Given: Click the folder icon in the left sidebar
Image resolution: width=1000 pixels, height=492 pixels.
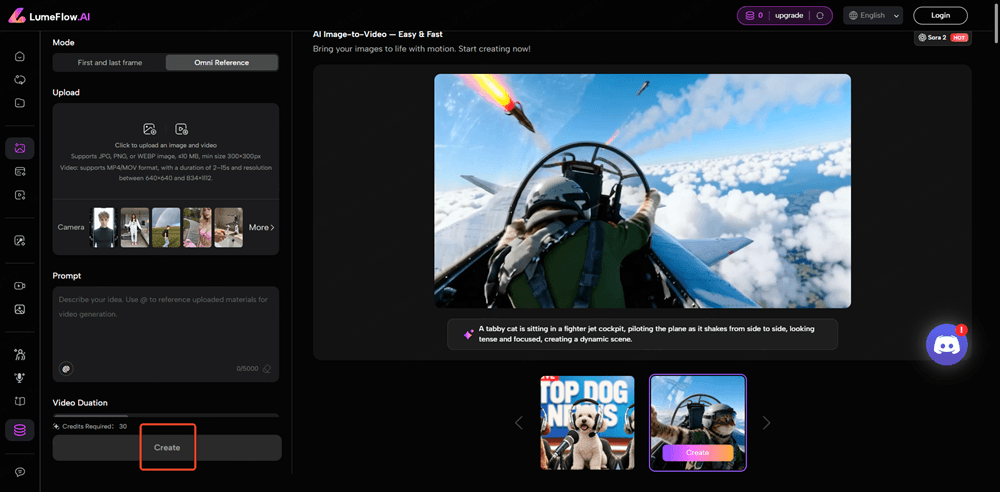Looking at the screenshot, I should 19,103.
